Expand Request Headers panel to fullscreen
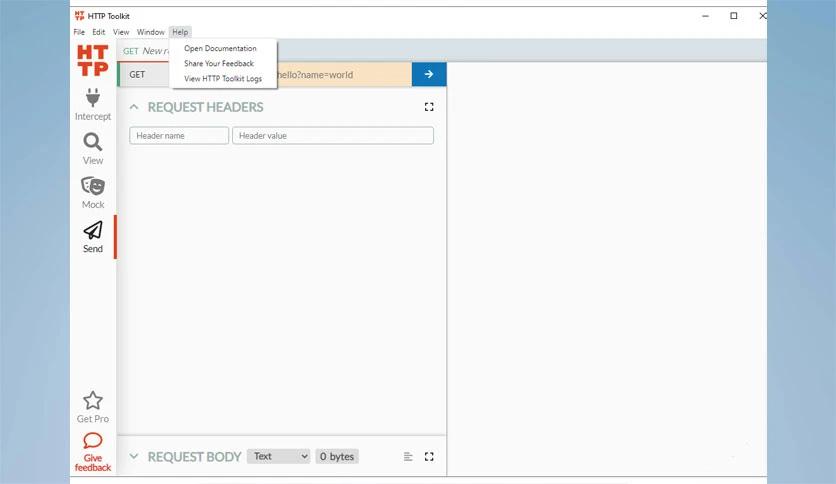Viewport: 836px width, 484px height. coord(429,107)
